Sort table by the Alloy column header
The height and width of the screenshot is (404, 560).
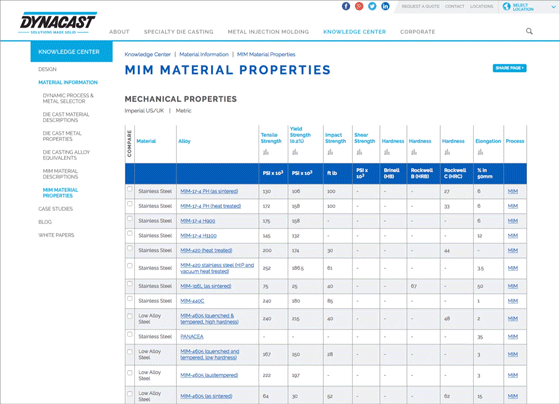(x=184, y=141)
